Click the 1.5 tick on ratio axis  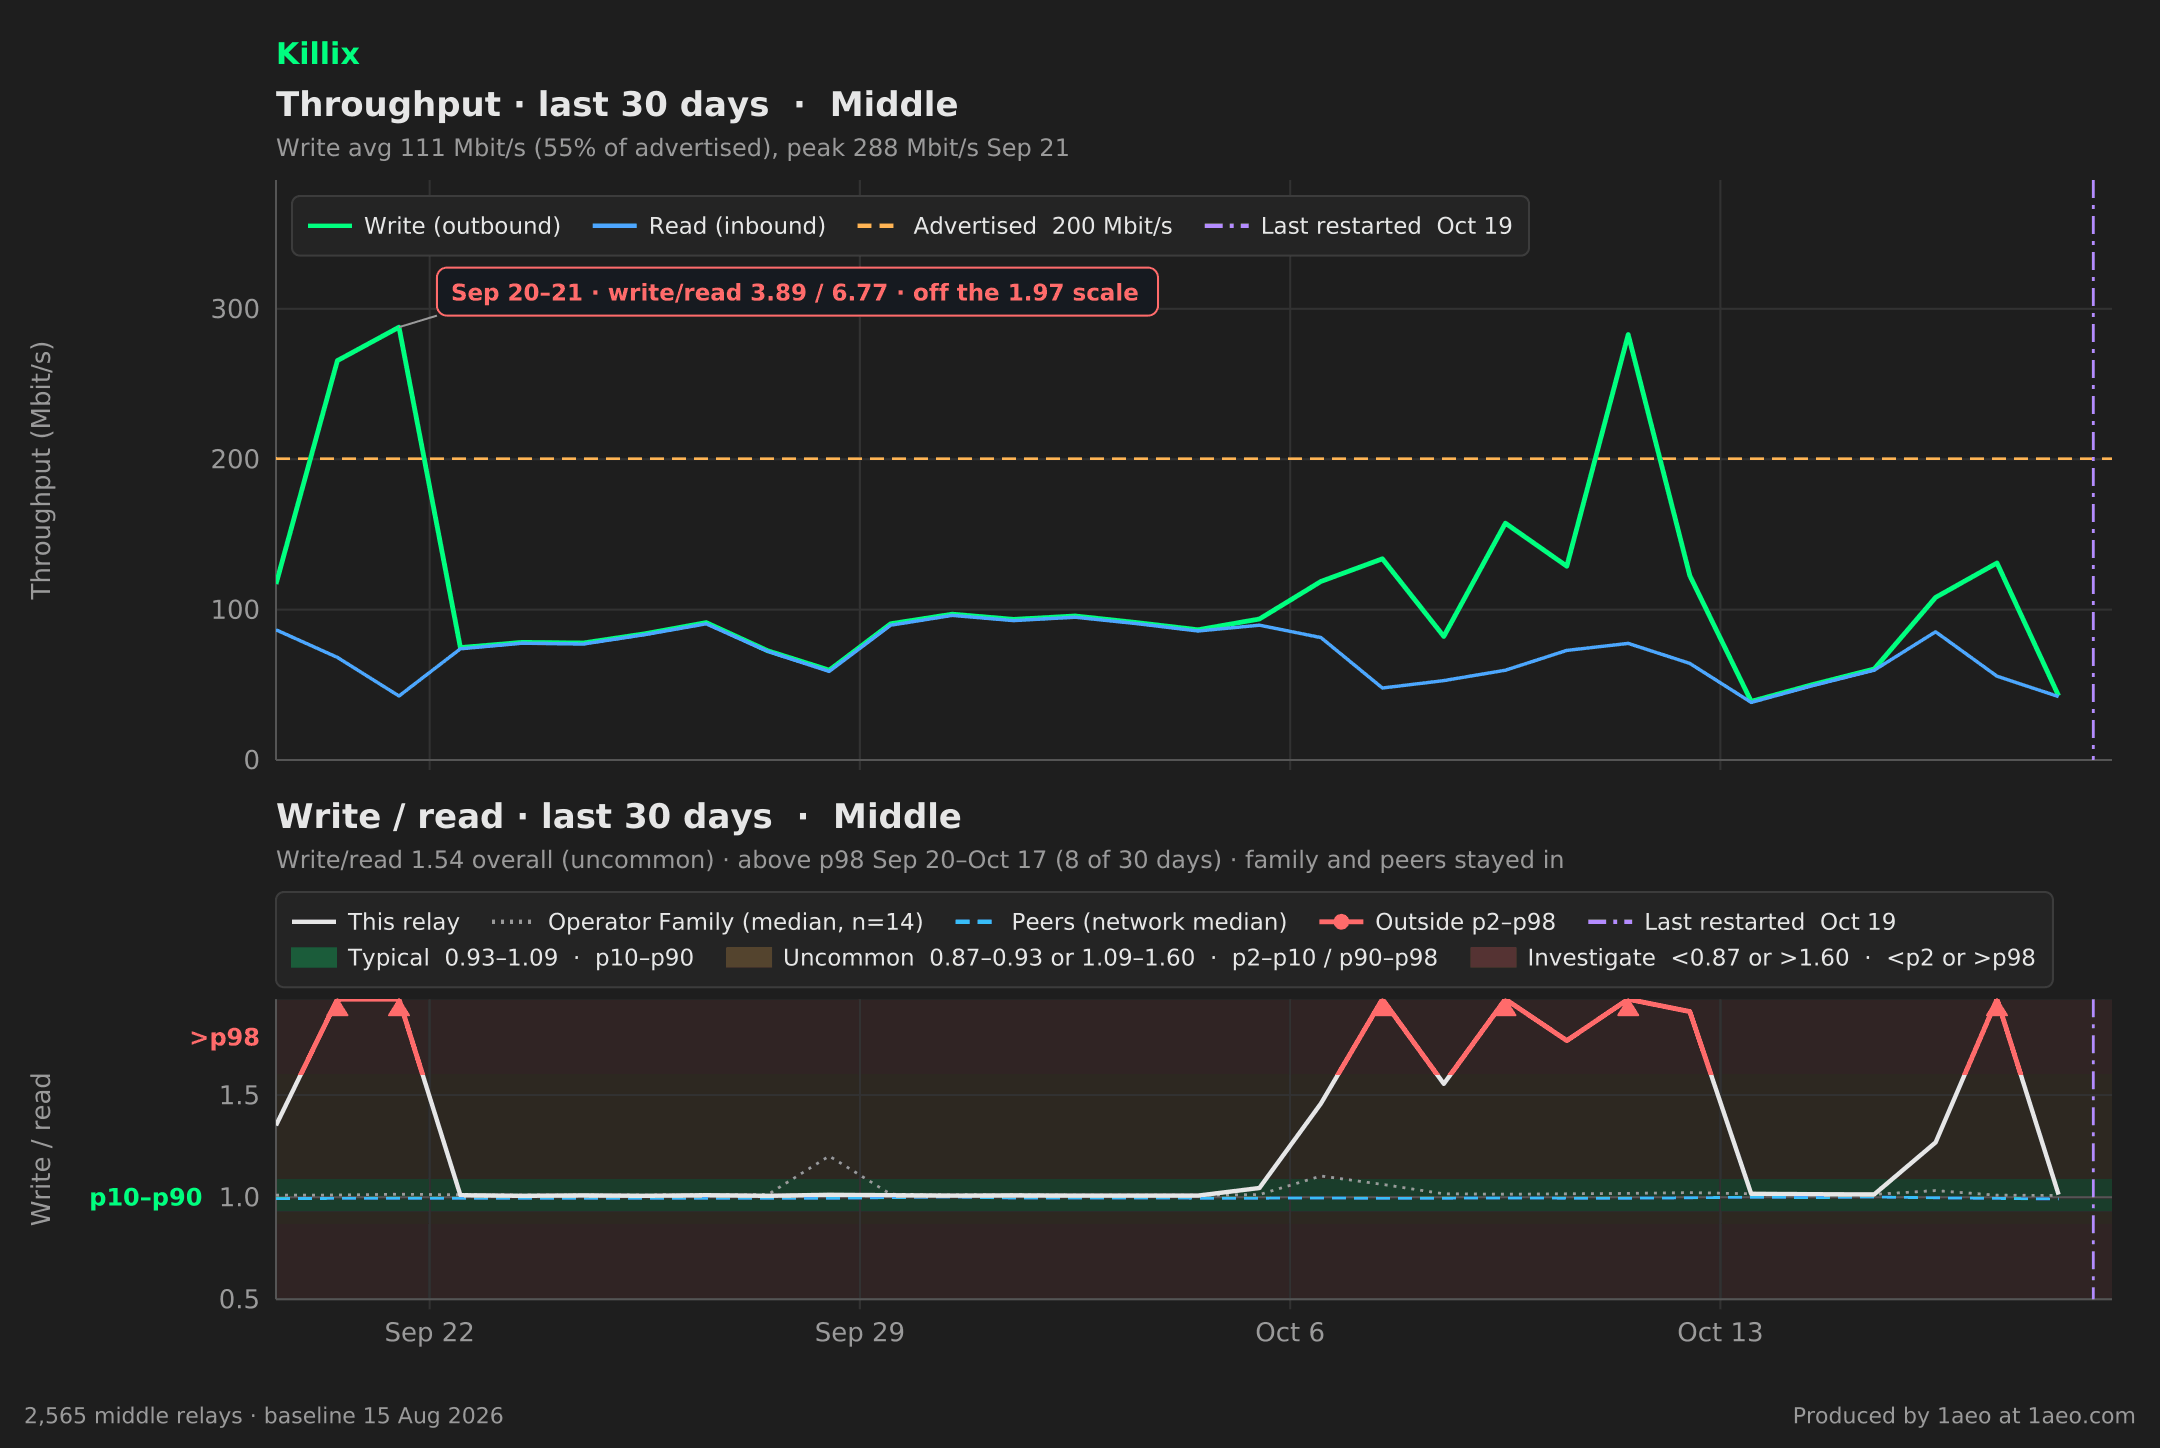tap(239, 1095)
